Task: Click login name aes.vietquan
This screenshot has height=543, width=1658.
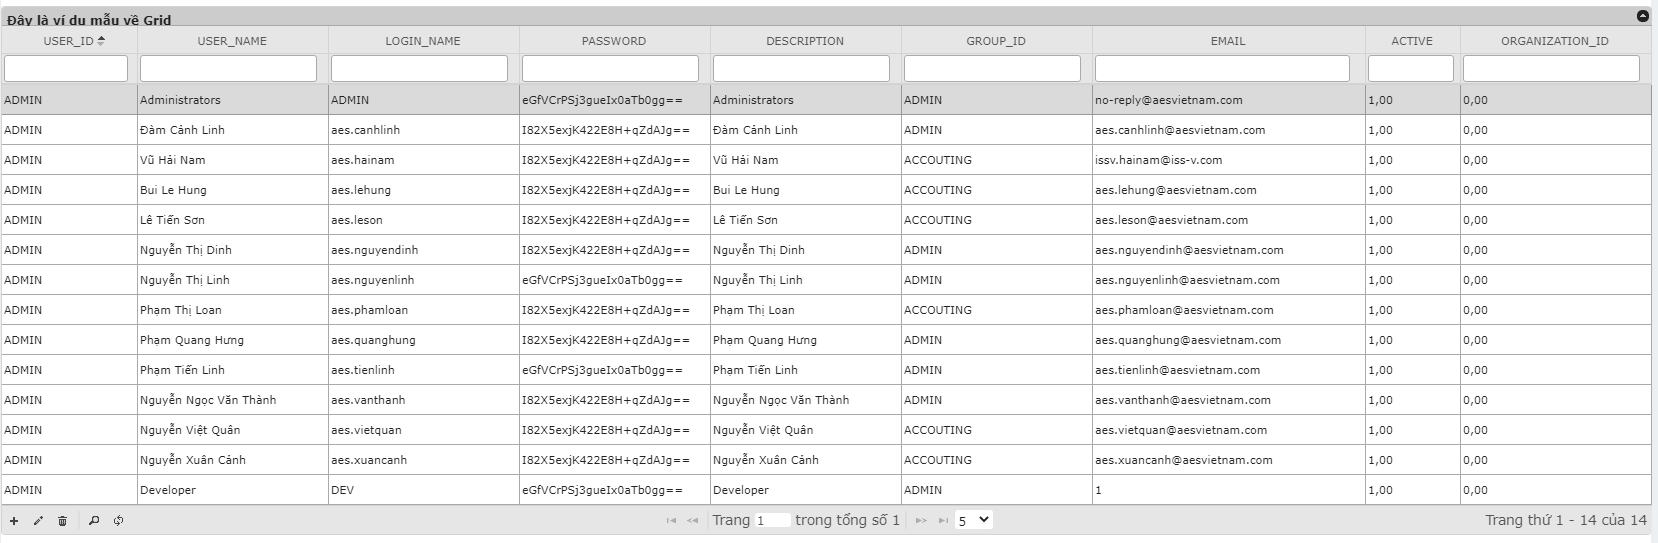Action: click(366, 430)
